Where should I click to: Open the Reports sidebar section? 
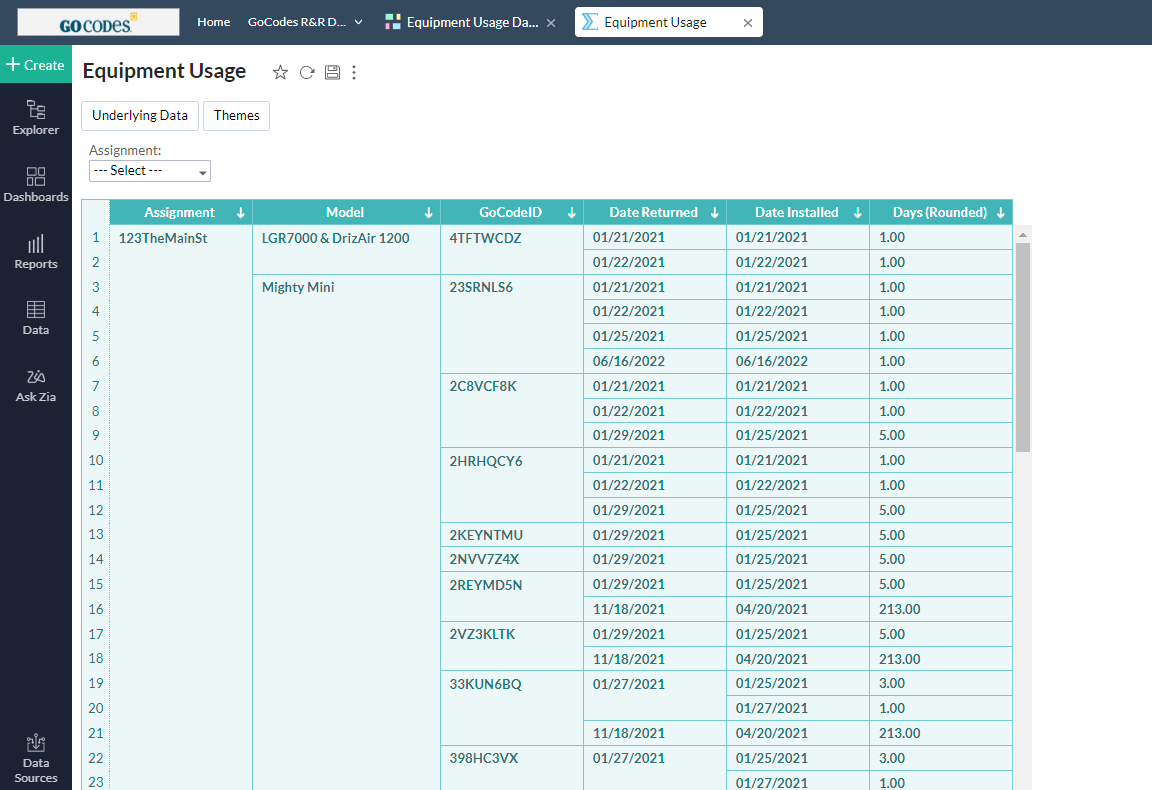[x=35, y=252]
